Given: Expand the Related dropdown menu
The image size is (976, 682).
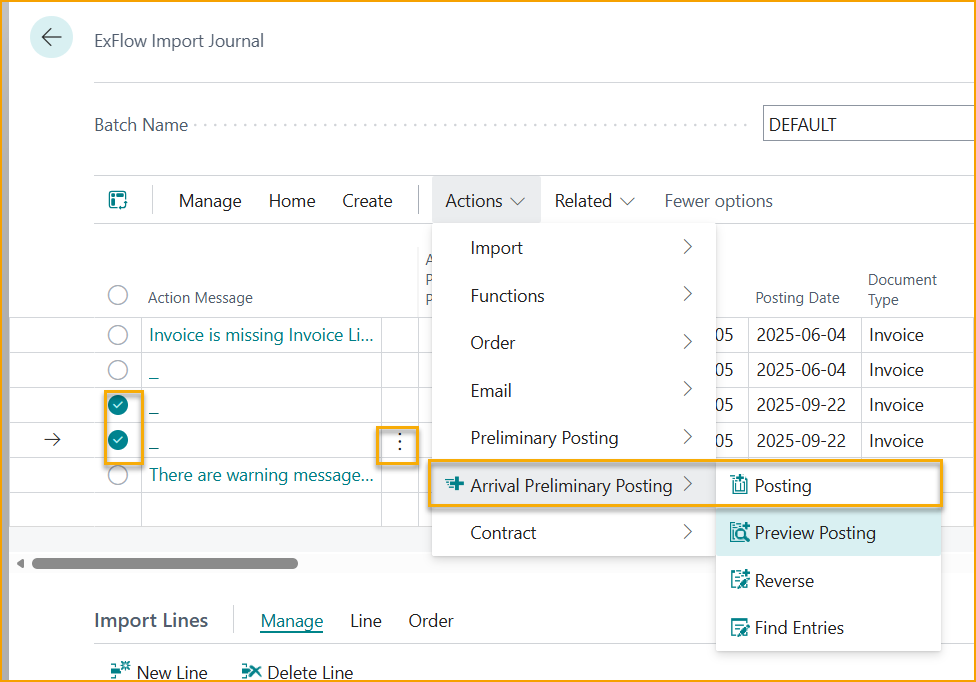Looking at the screenshot, I should click(x=594, y=200).
